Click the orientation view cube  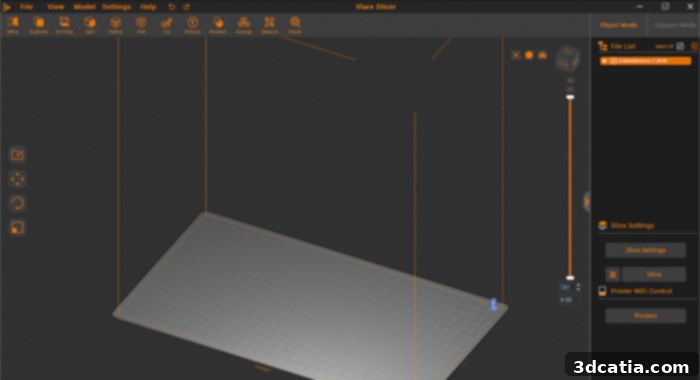click(x=567, y=58)
